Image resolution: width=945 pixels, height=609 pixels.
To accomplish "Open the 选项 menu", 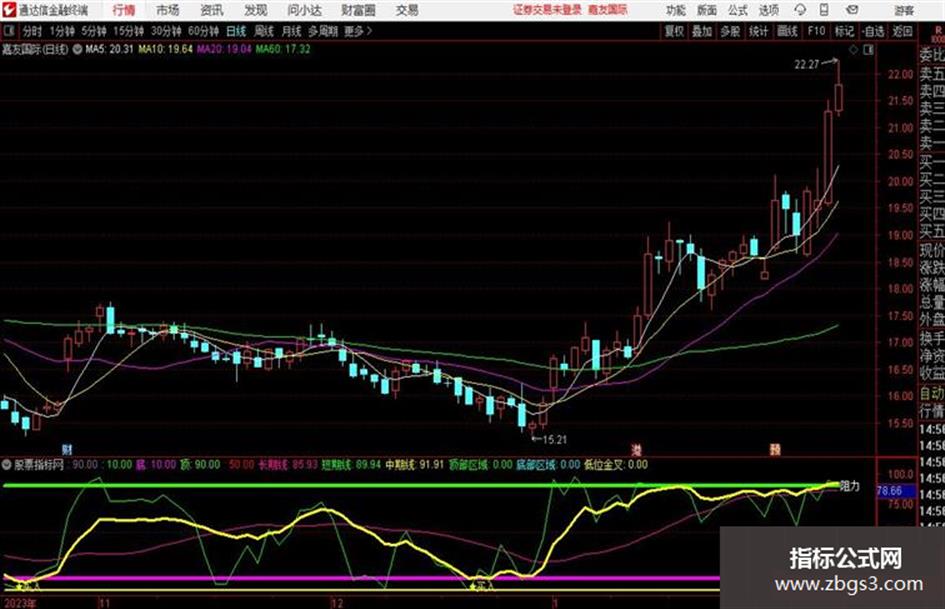I will click(x=769, y=10).
